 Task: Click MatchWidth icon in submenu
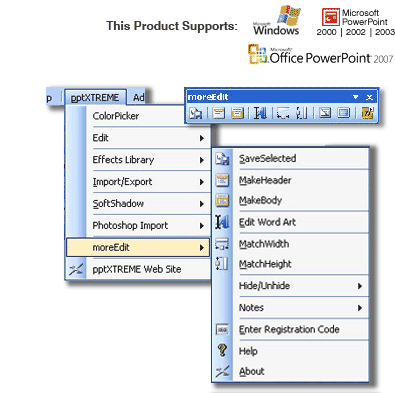222,244
